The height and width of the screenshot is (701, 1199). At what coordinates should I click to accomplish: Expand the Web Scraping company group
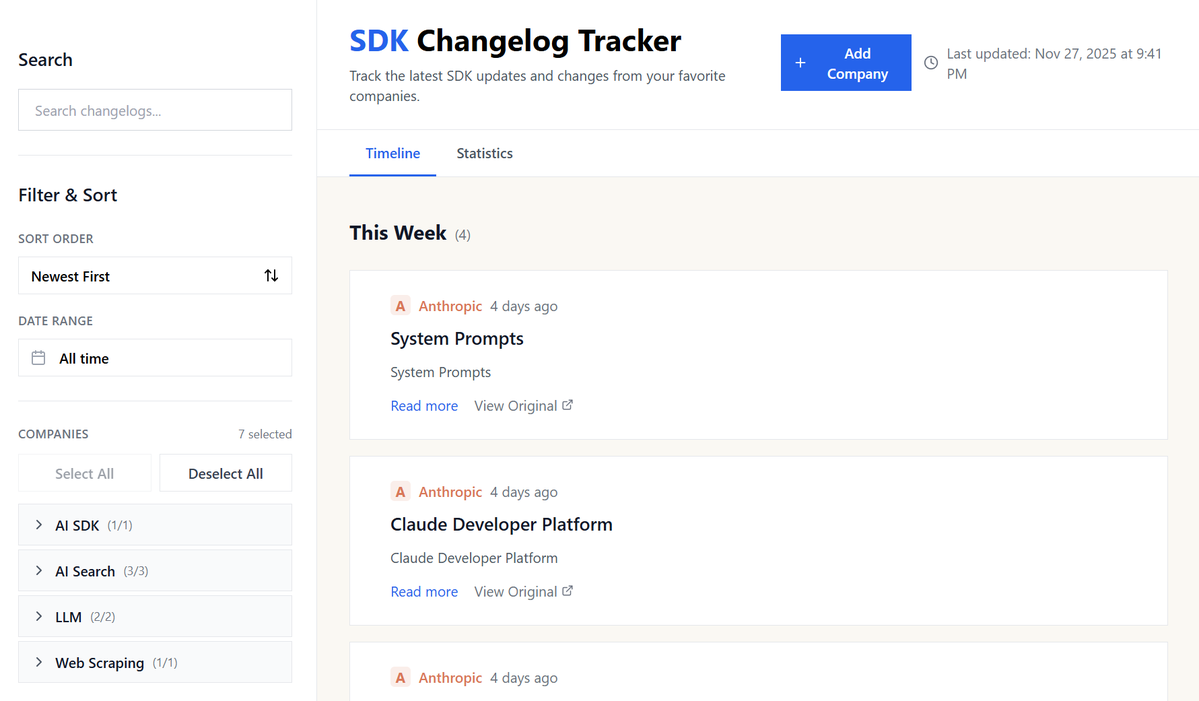(x=155, y=662)
